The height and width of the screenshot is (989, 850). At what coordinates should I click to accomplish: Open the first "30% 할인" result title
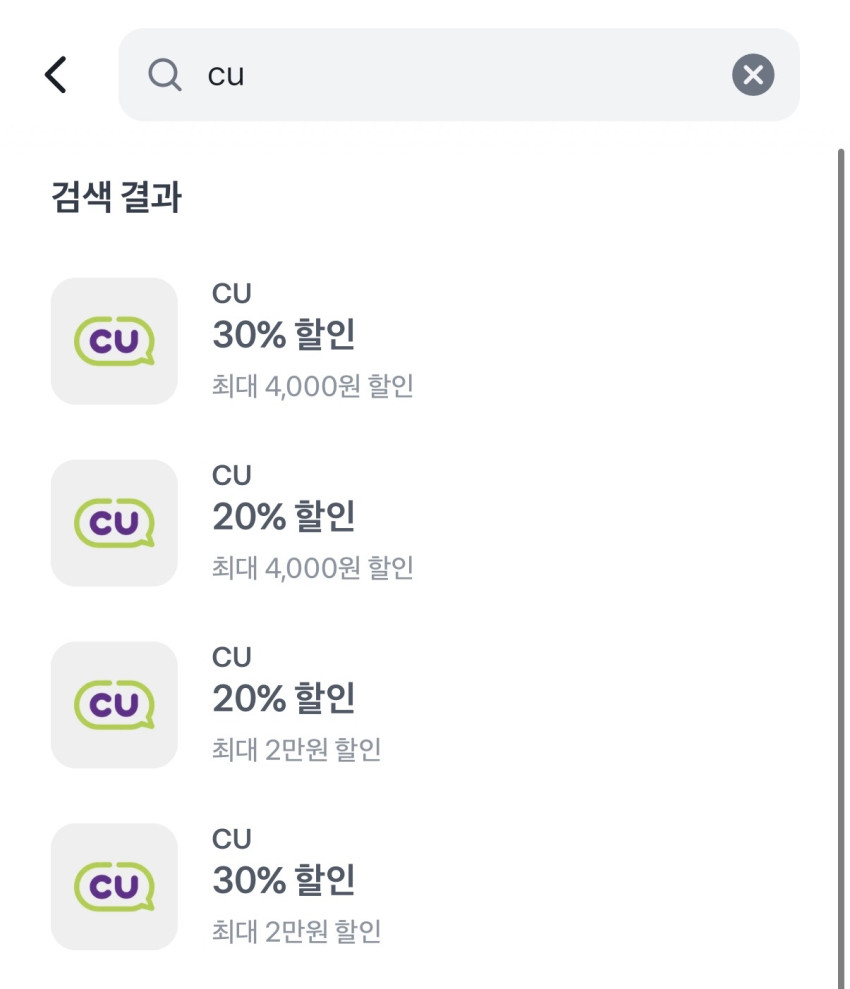click(x=284, y=336)
